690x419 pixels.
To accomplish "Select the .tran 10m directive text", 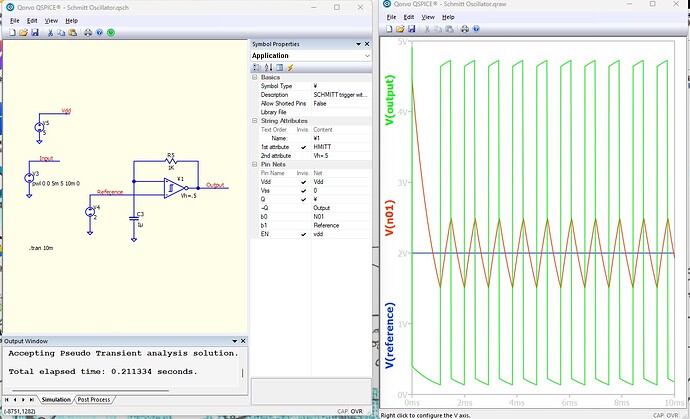I will click(40, 248).
